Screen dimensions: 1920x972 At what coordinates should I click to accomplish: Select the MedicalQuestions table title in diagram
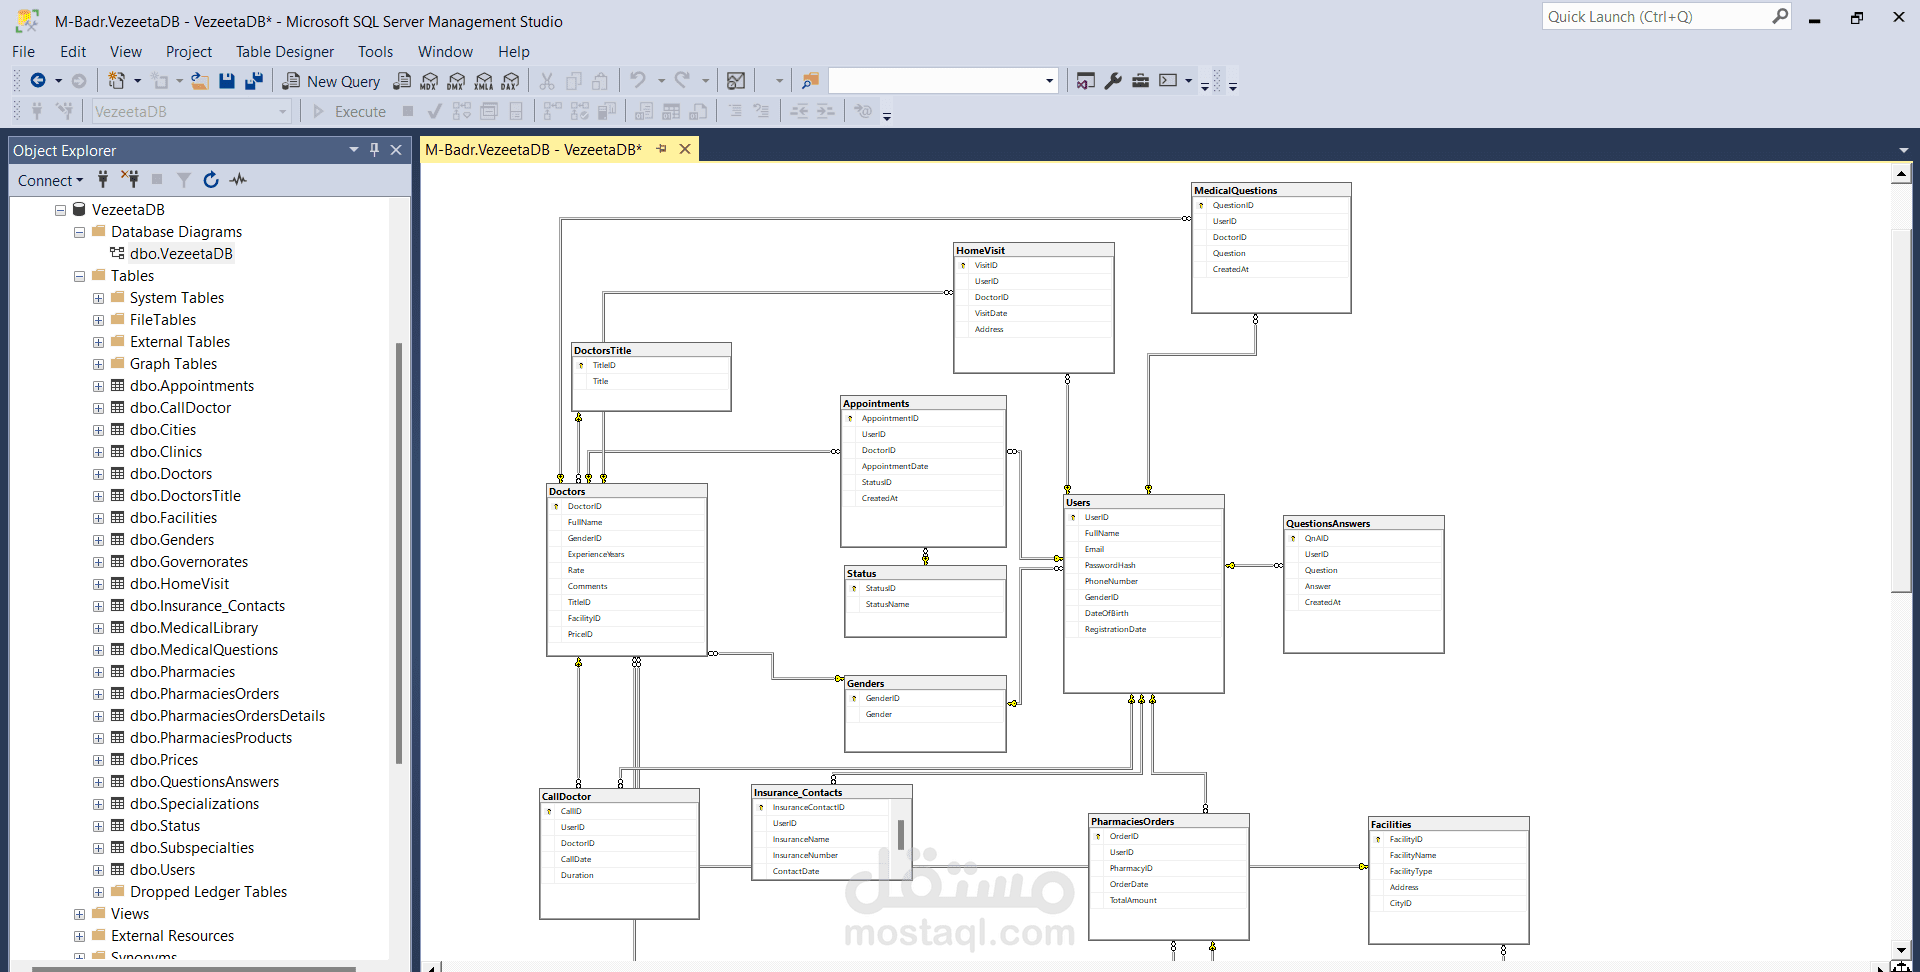pyautogui.click(x=1235, y=191)
